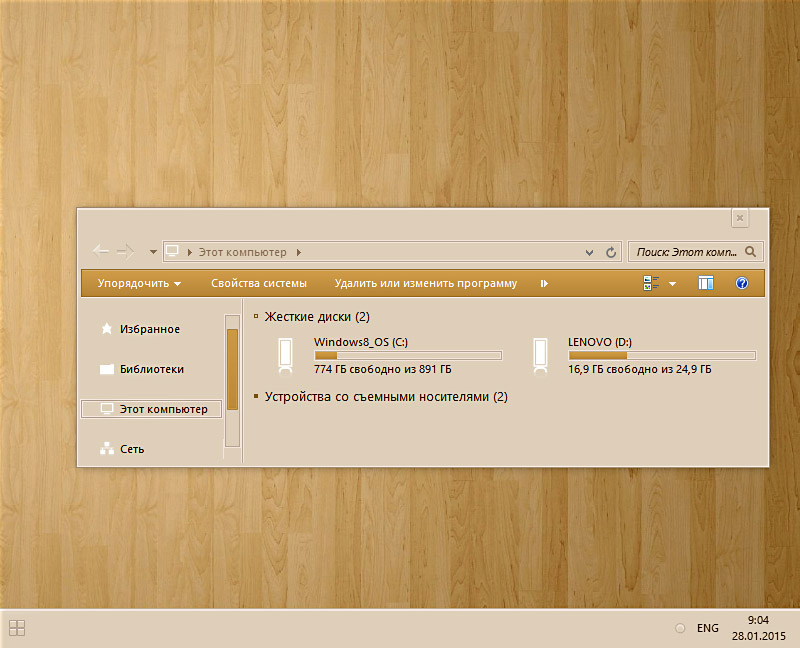Image resolution: width=800 pixels, height=648 pixels.
Task: Toggle the preview pane icon
Action: pyautogui.click(x=706, y=283)
